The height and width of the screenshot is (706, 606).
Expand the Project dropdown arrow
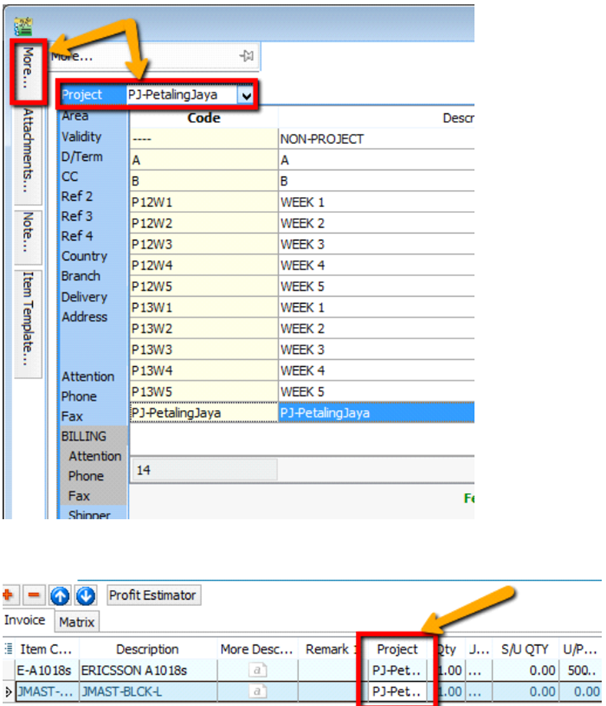[246, 95]
